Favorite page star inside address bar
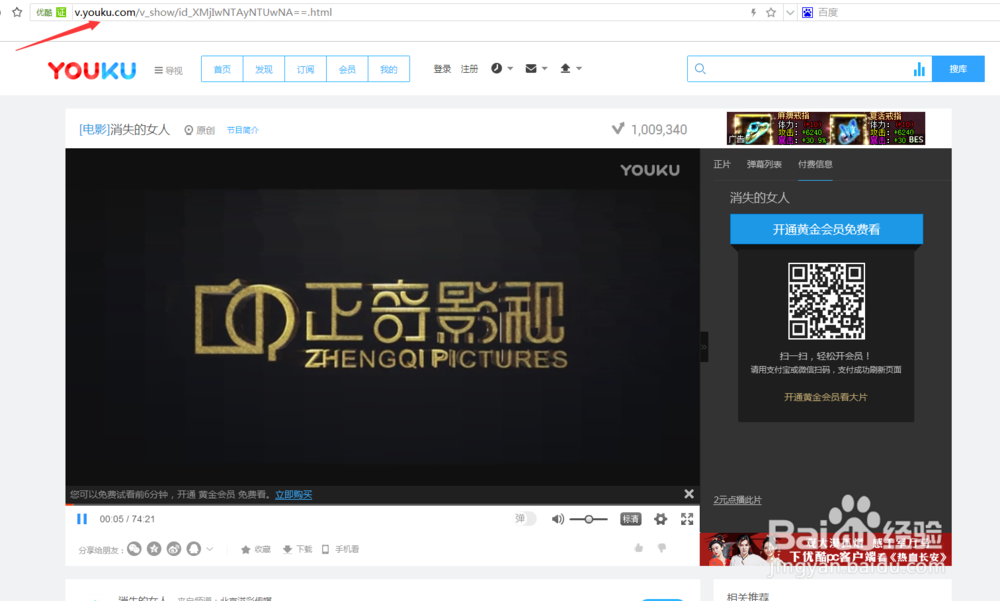This screenshot has height=601, width=1000. [771, 12]
